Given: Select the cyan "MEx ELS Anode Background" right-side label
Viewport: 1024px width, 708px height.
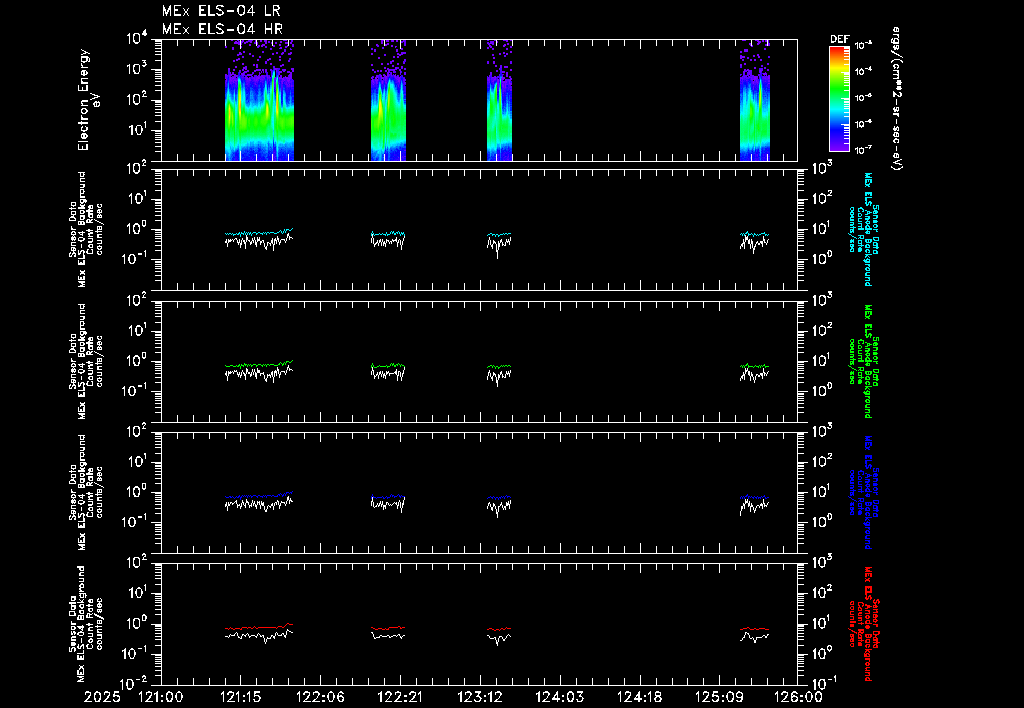Looking at the screenshot, I should [x=867, y=229].
